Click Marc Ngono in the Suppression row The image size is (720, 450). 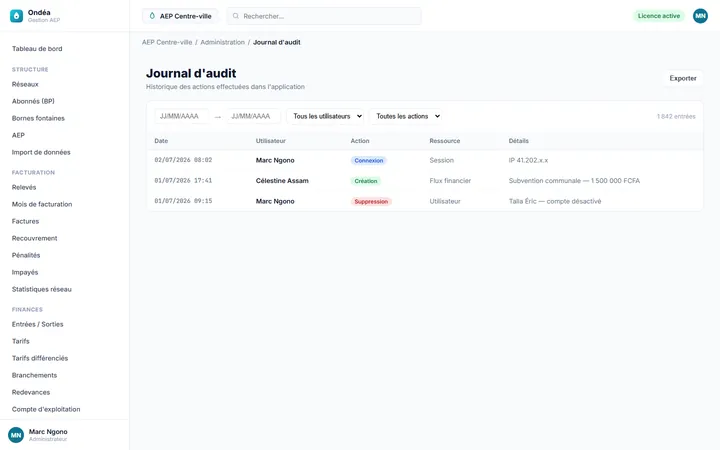click(275, 201)
